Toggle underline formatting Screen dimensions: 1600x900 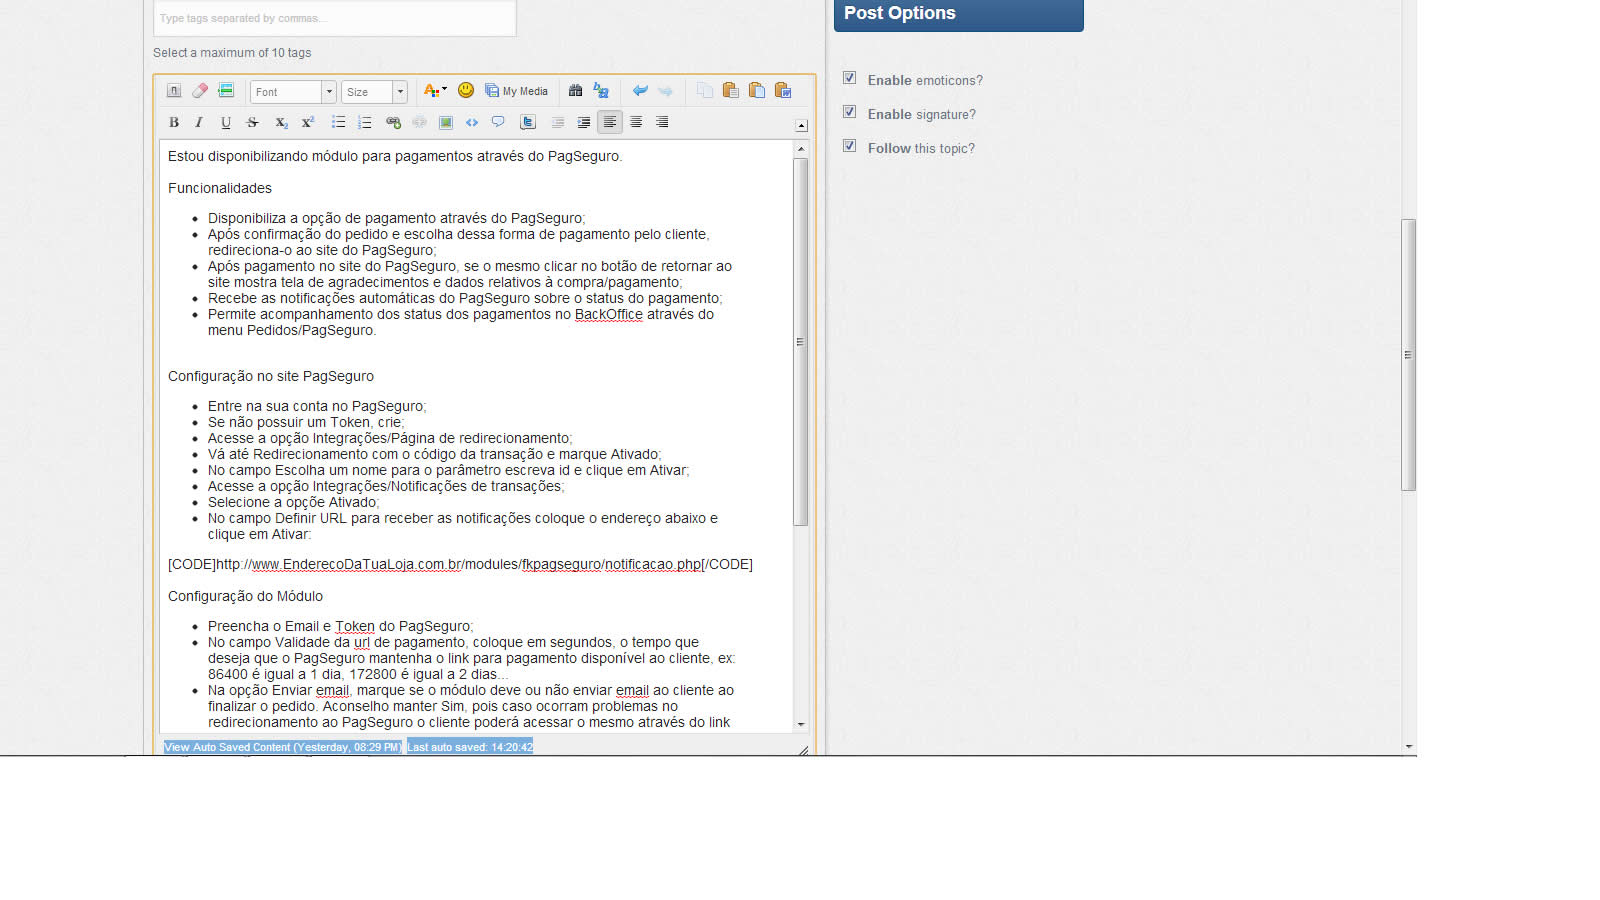226,122
